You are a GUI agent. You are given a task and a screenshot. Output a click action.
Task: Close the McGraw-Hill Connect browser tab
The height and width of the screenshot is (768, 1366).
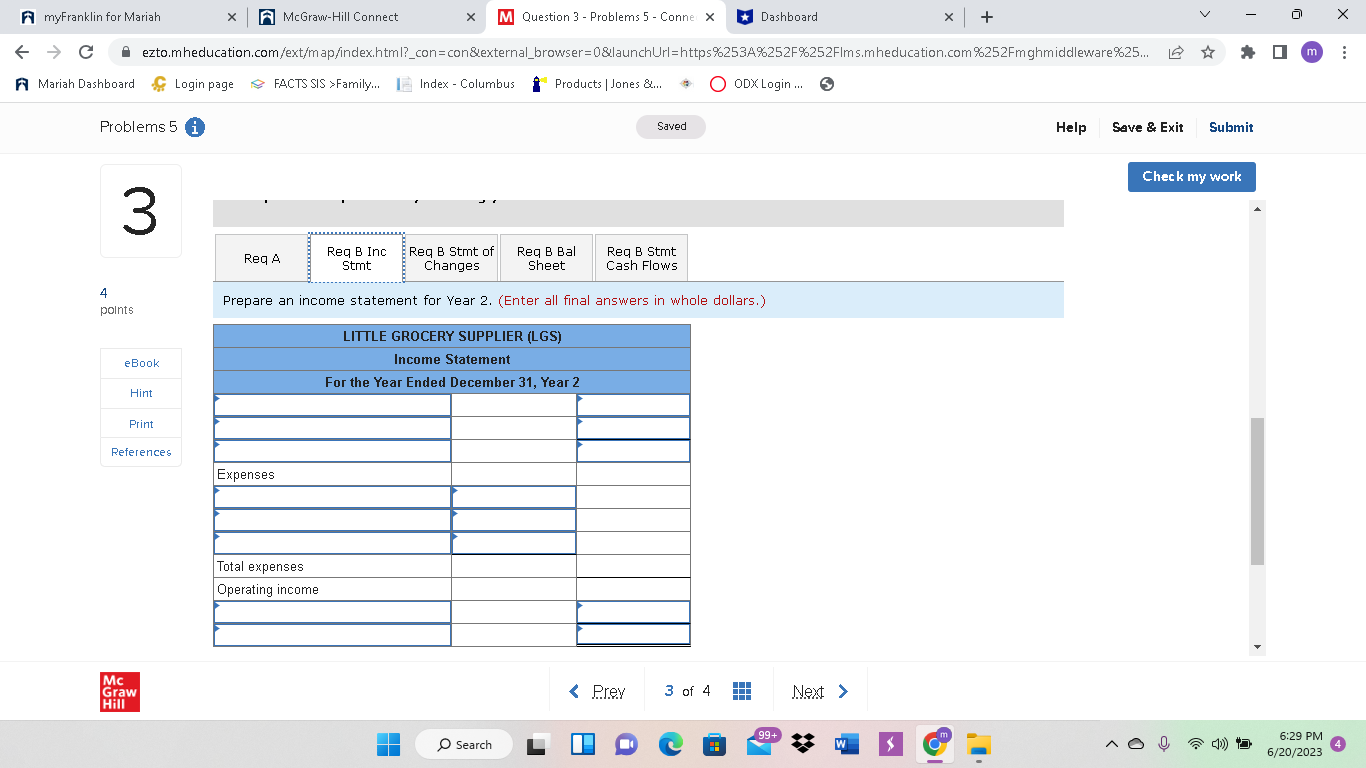point(470,17)
